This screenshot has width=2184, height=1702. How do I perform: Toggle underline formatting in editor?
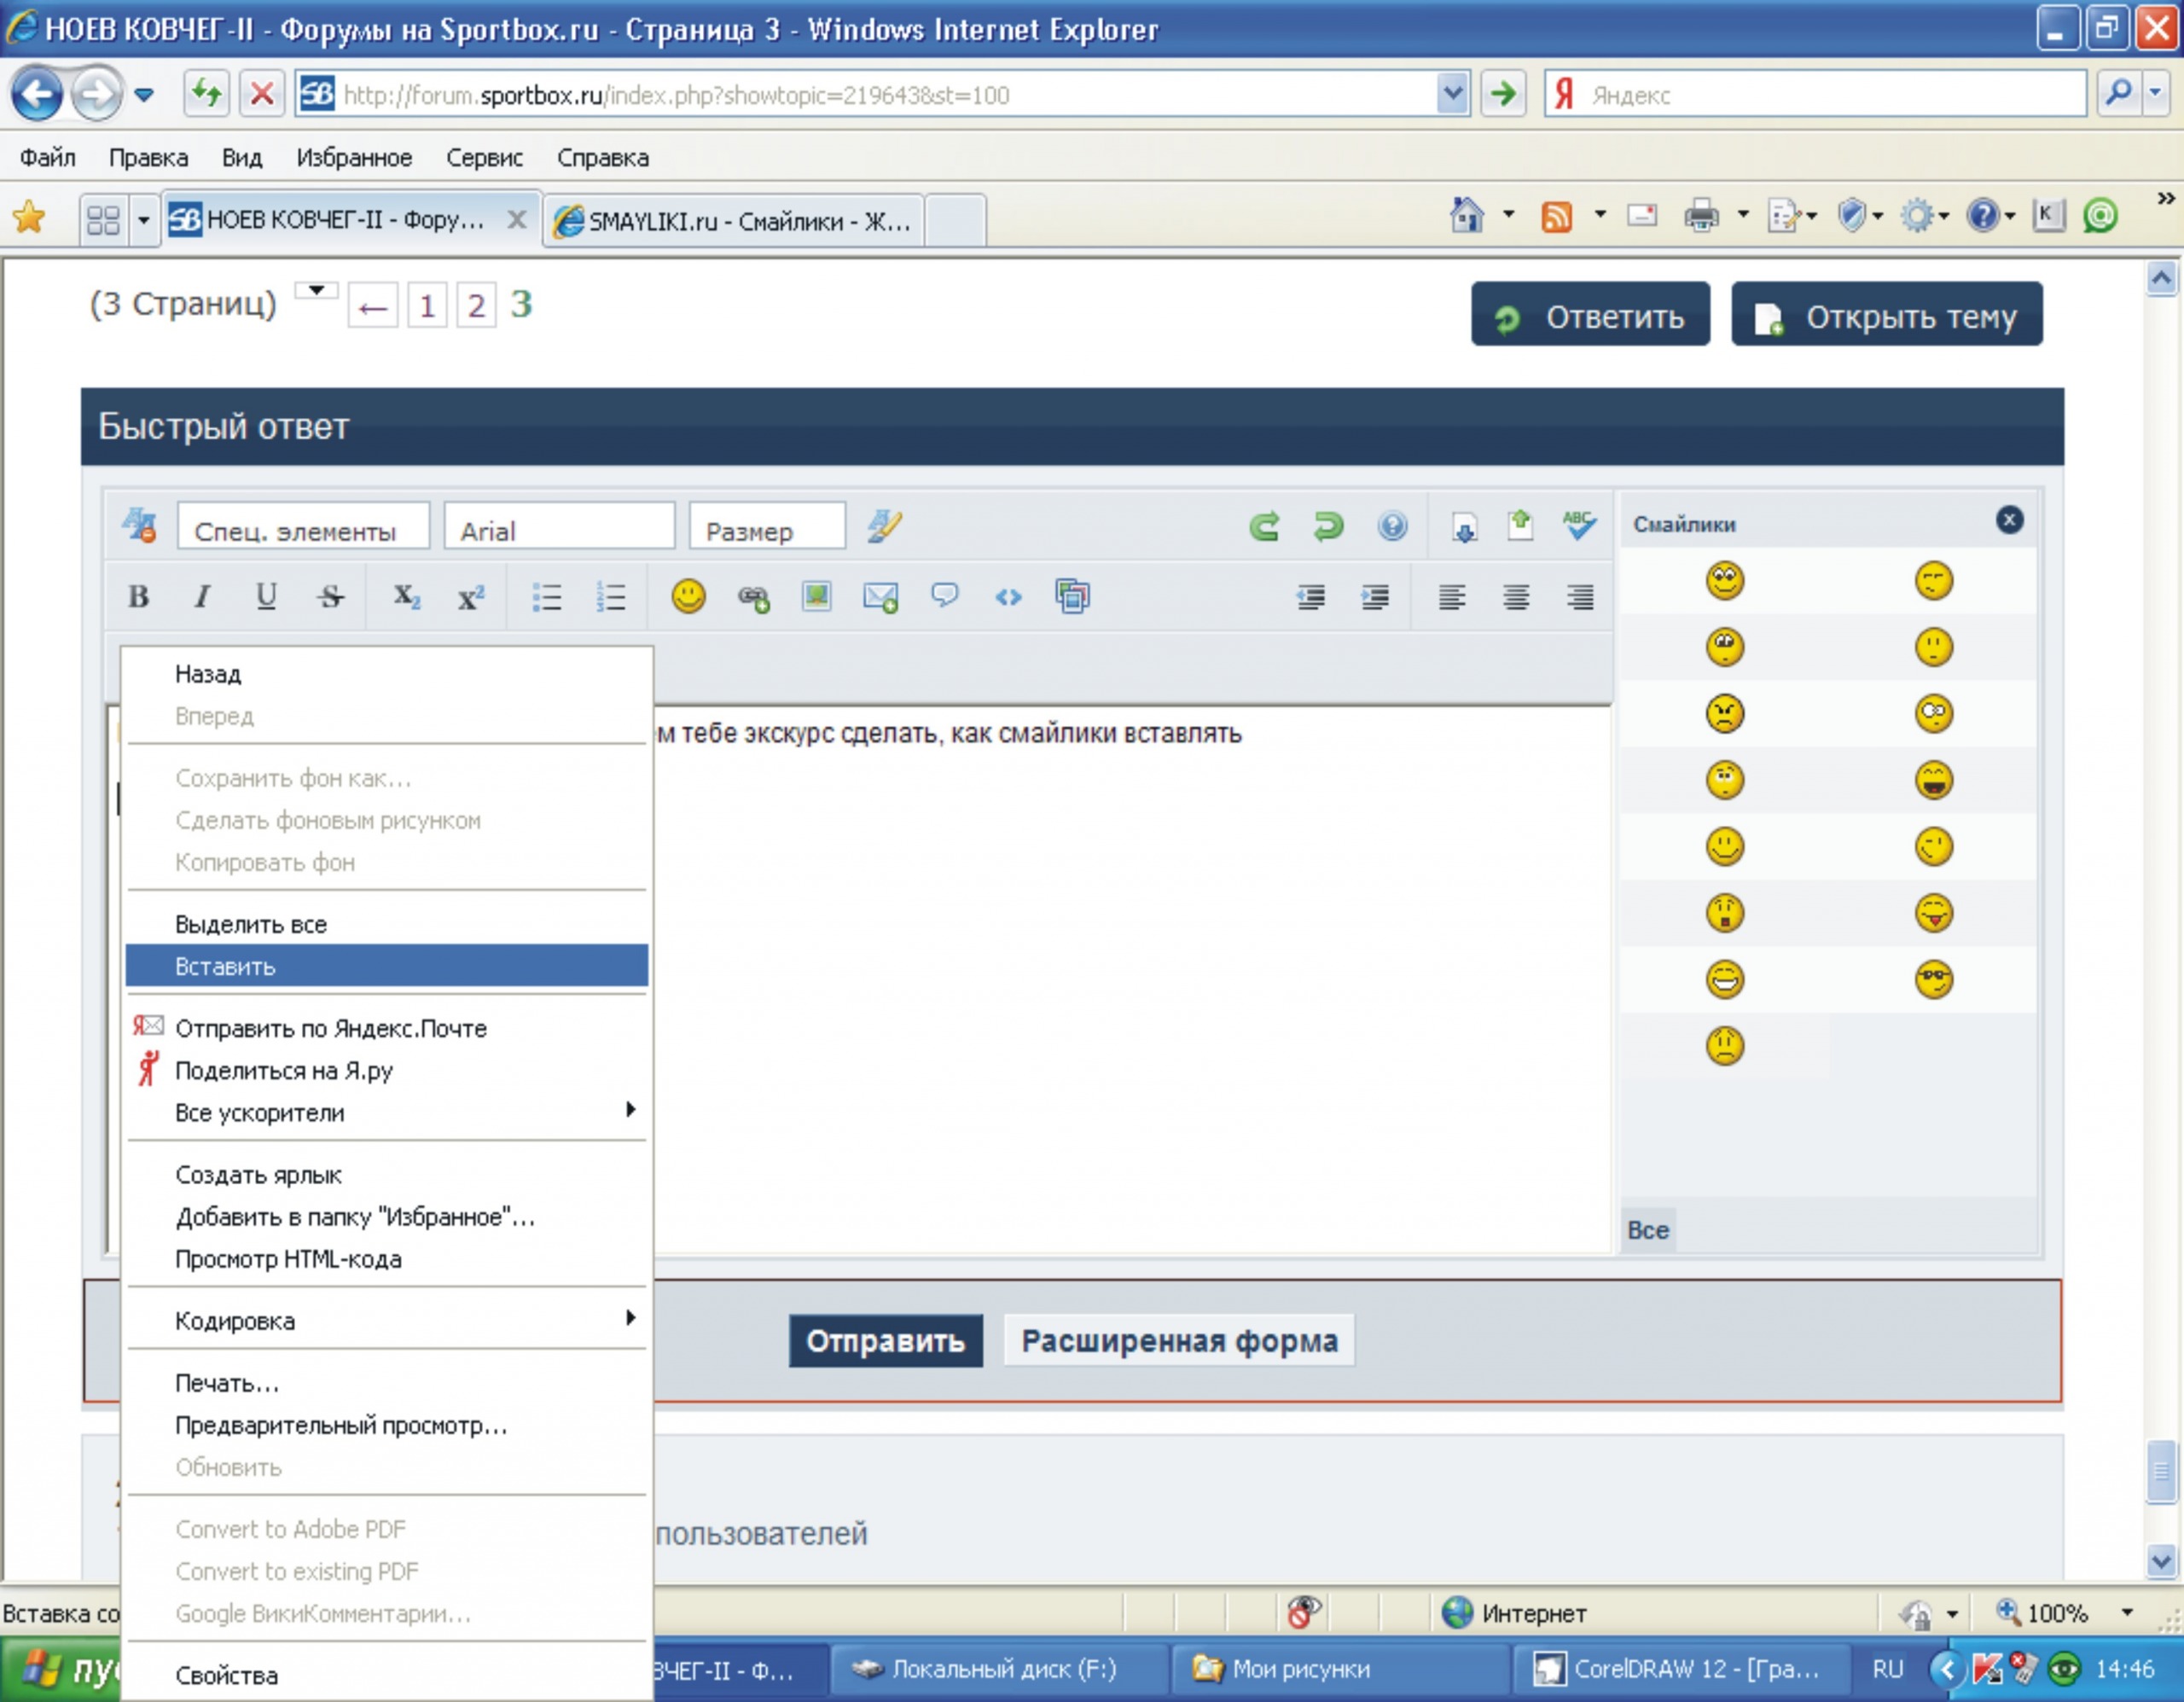(x=266, y=597)
